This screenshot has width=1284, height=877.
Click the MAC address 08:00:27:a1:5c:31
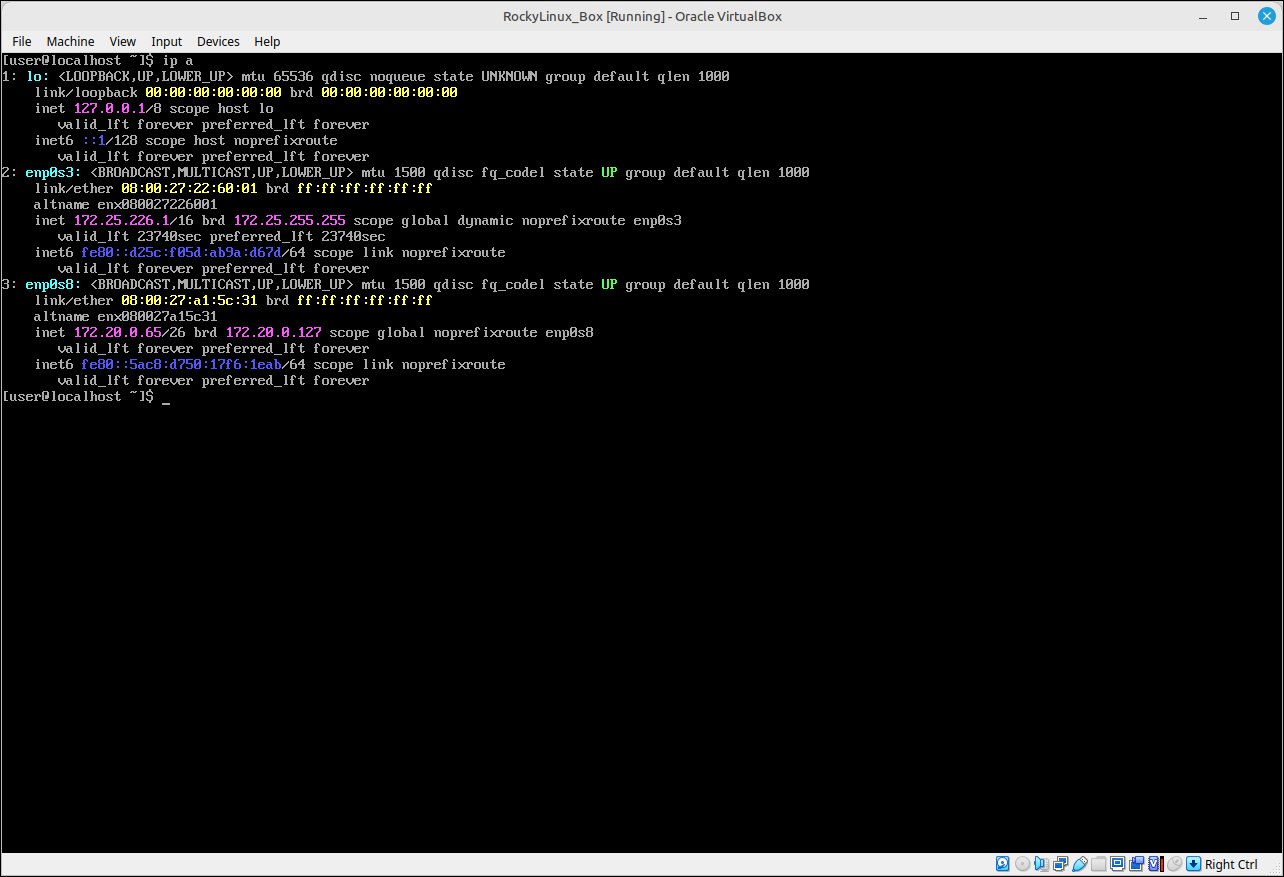click(x=190, y=300)
